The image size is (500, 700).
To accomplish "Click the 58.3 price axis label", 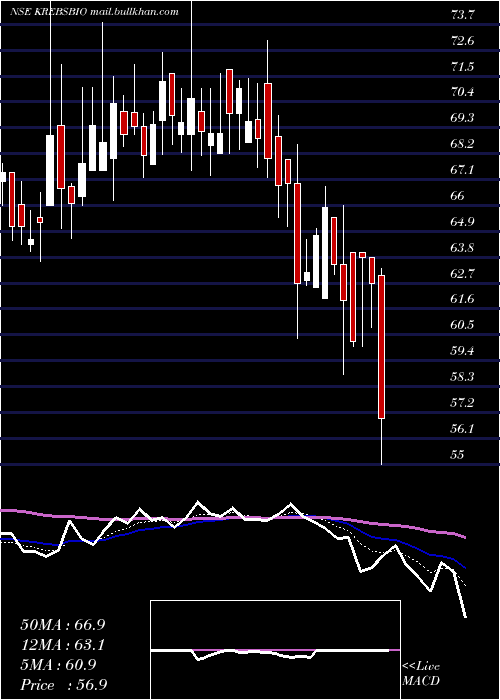I will pyautogui.click(x=463, y=377).
